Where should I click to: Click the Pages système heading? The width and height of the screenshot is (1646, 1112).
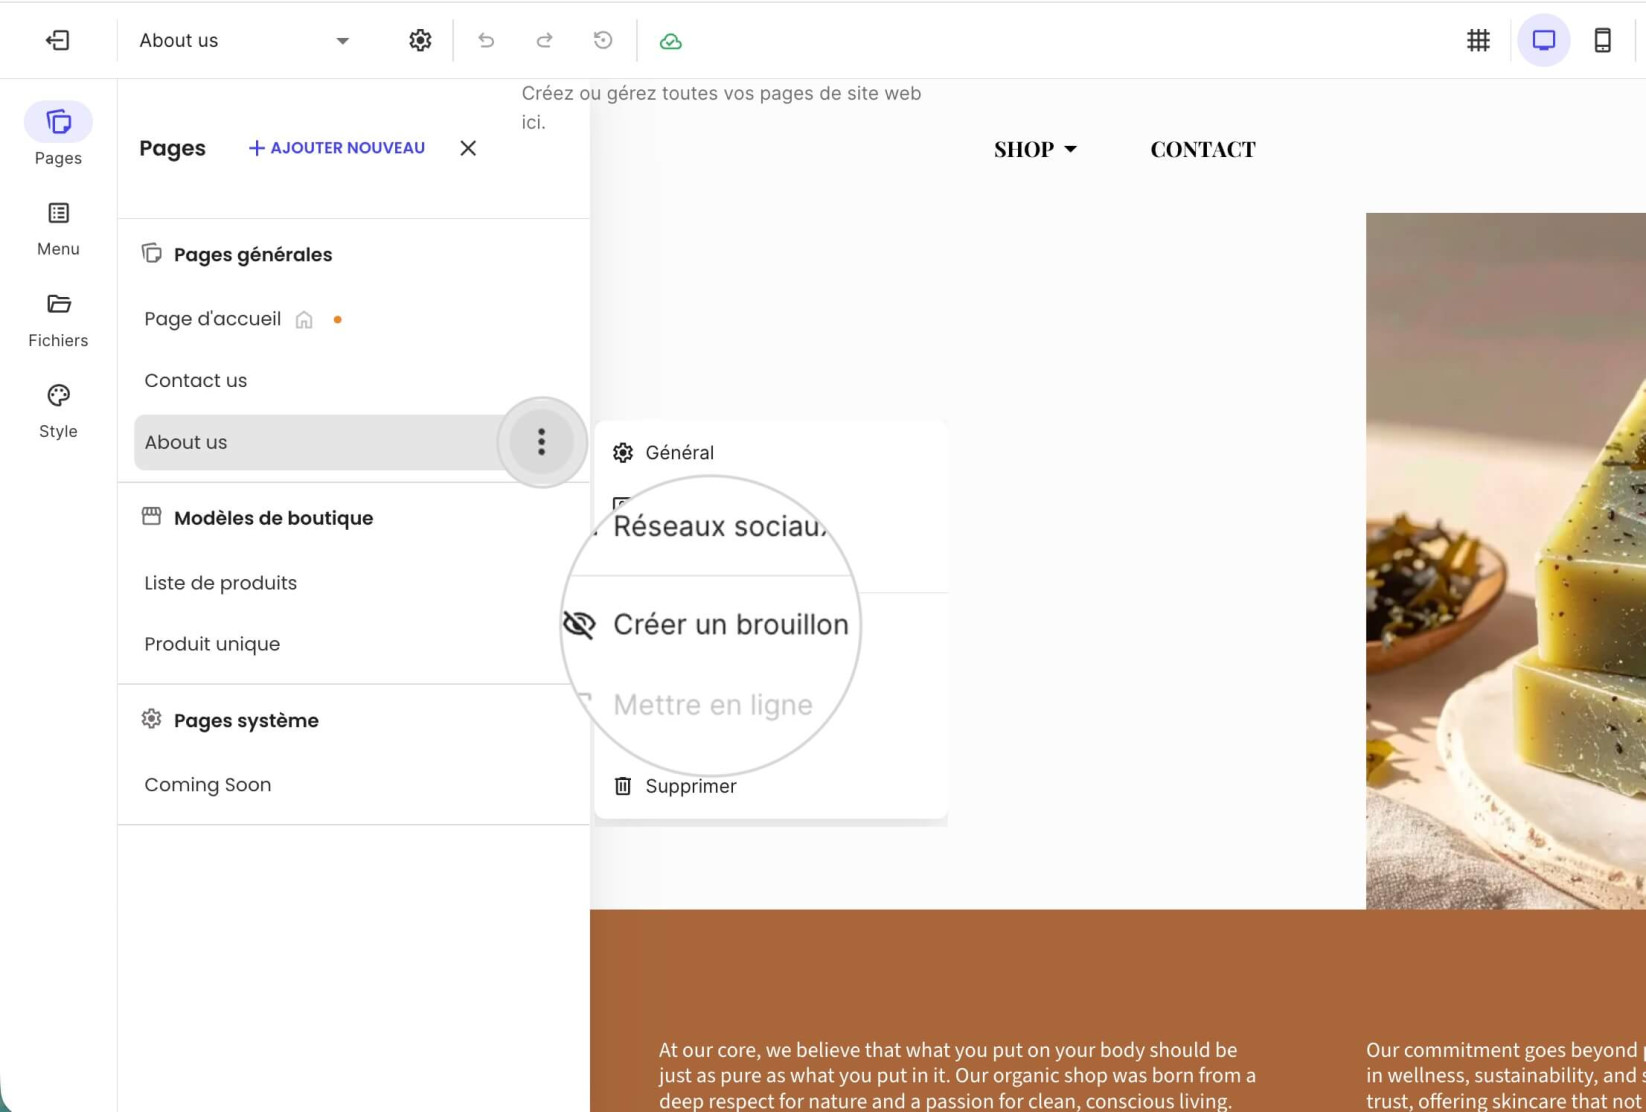(x=246, y=721)
